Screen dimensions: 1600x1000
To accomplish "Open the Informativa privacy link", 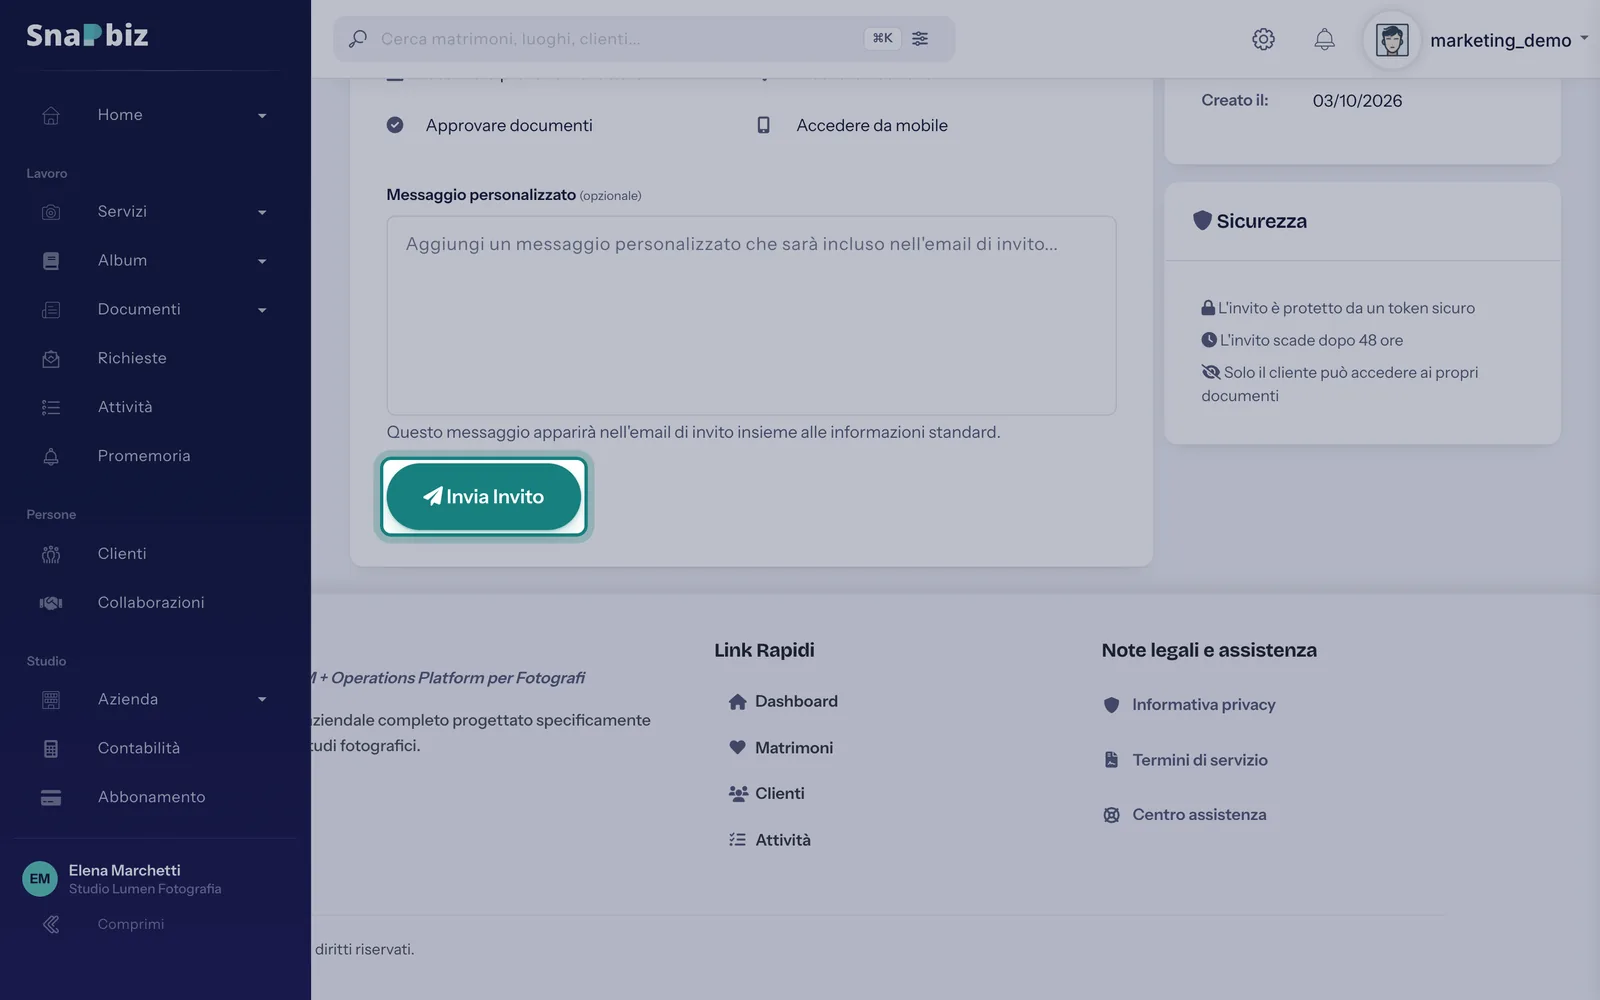I will pos(1203,705).
